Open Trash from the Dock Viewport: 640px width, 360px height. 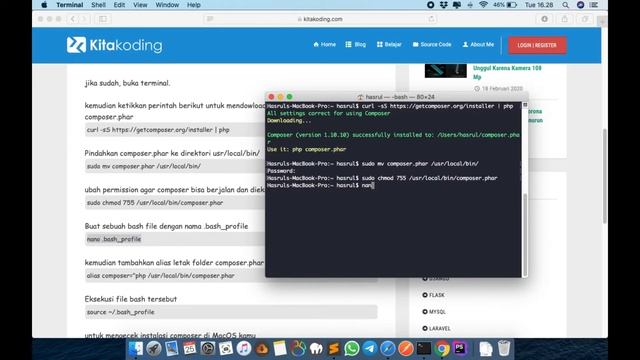504,349
